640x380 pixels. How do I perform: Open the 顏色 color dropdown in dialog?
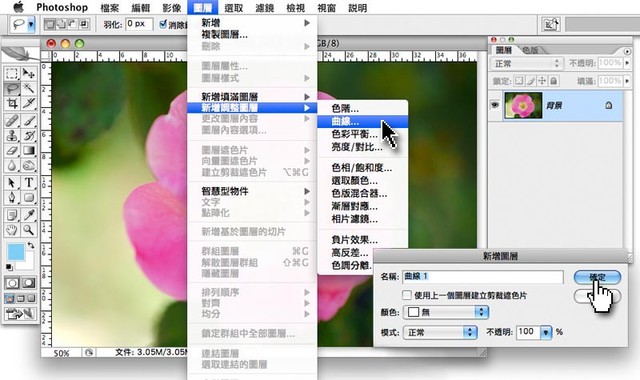click(446, 312)
